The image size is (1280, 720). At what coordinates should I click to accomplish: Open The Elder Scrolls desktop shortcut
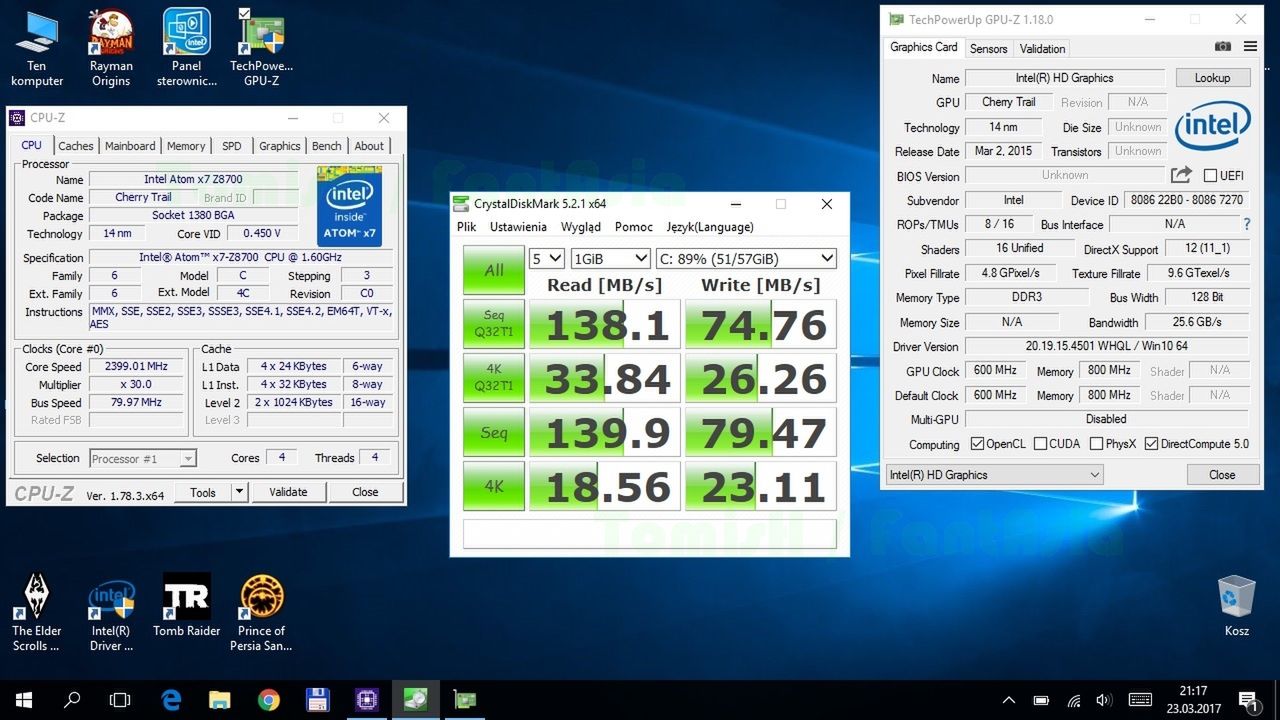(x=36, y=612)
